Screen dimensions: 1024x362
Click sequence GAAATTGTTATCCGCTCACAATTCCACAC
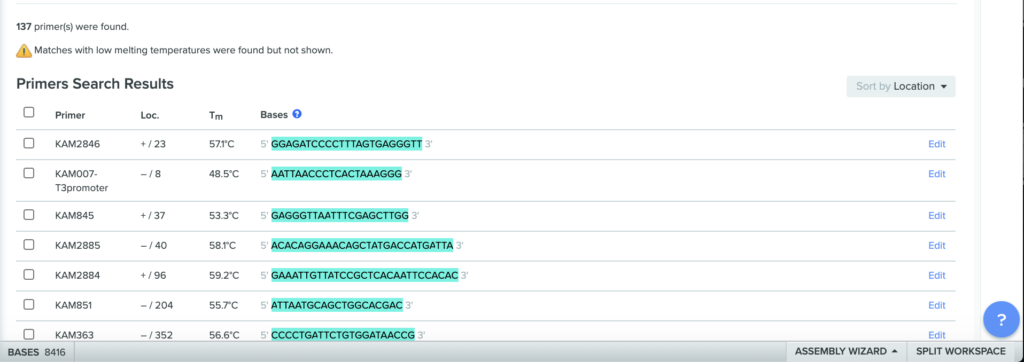tap(364, 275)
